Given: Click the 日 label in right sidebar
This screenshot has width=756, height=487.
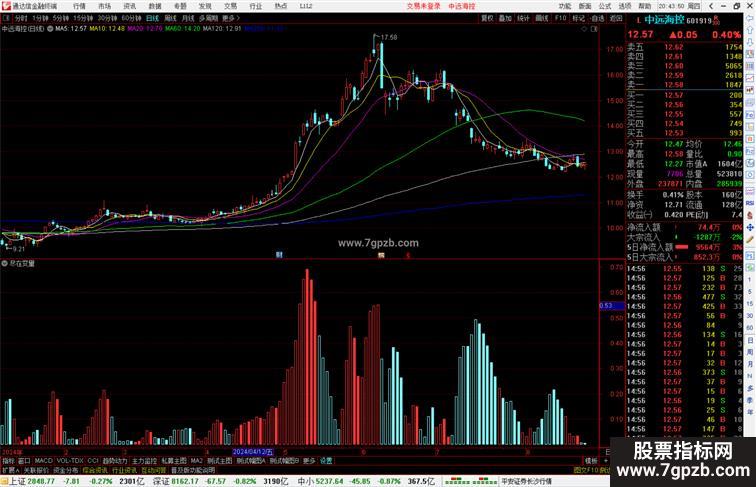Looking at the screenshot, I should pos(750,340).
